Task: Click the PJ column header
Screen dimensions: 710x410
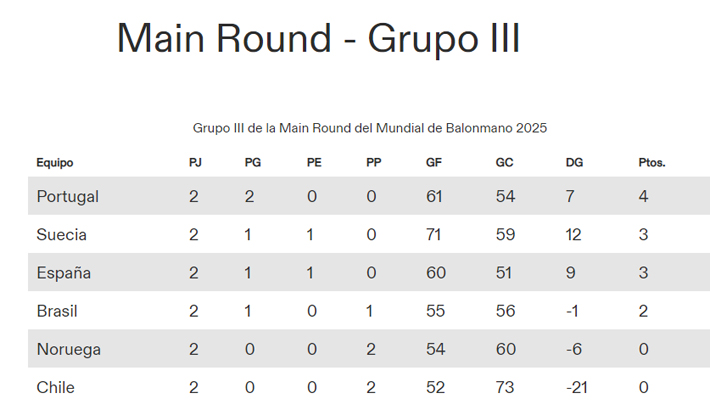Action: pyautogui.click(x=195, y=163)
